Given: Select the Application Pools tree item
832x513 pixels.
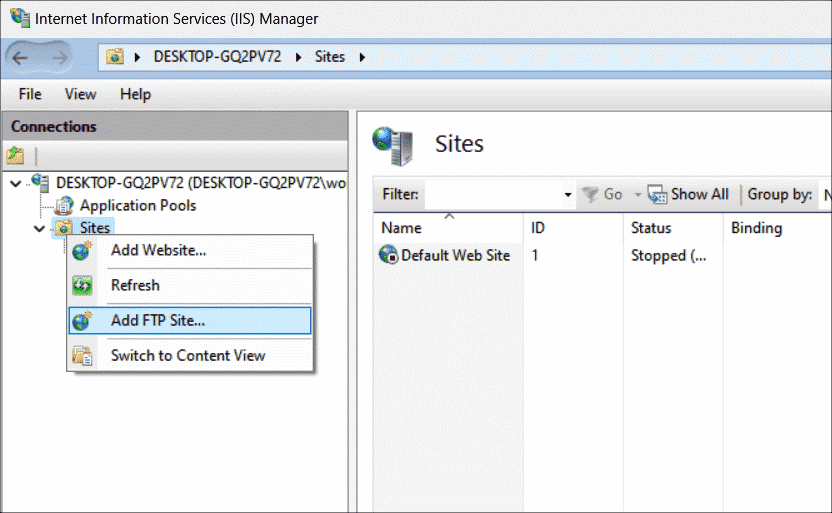Looking at the screenshot, I should [x=138, y=205].
